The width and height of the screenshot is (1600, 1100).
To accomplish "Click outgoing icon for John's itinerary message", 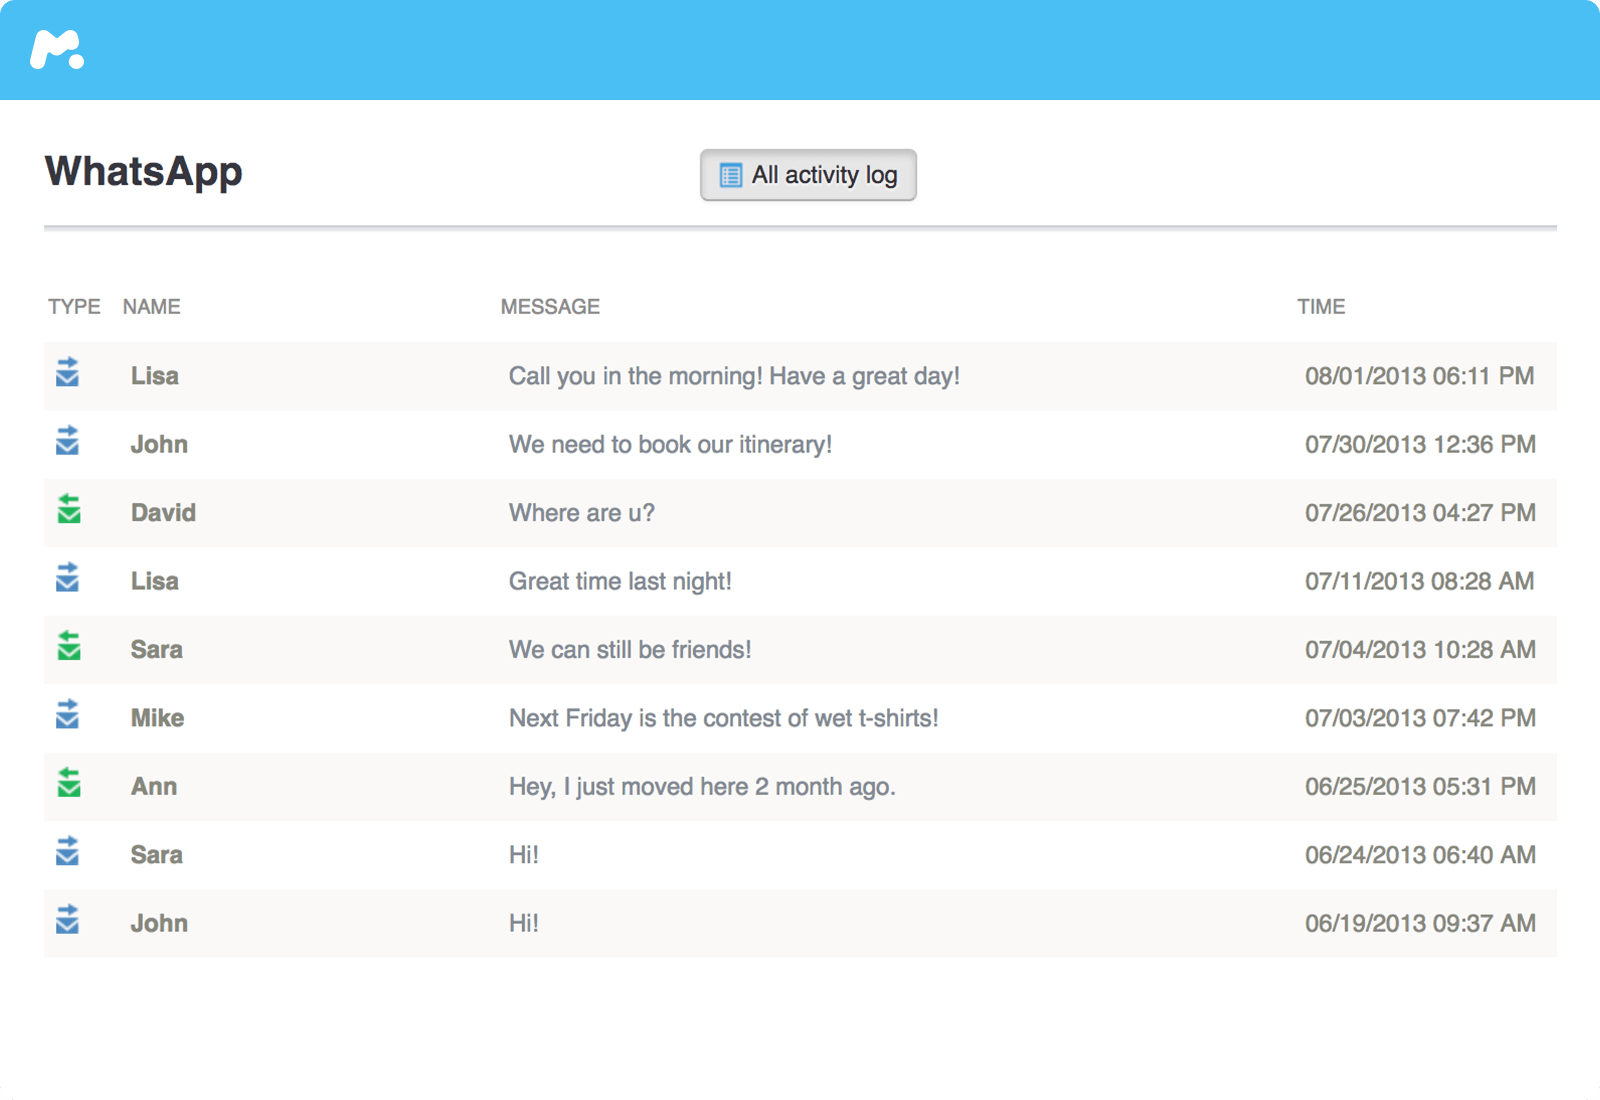I will tap(67, 440).
